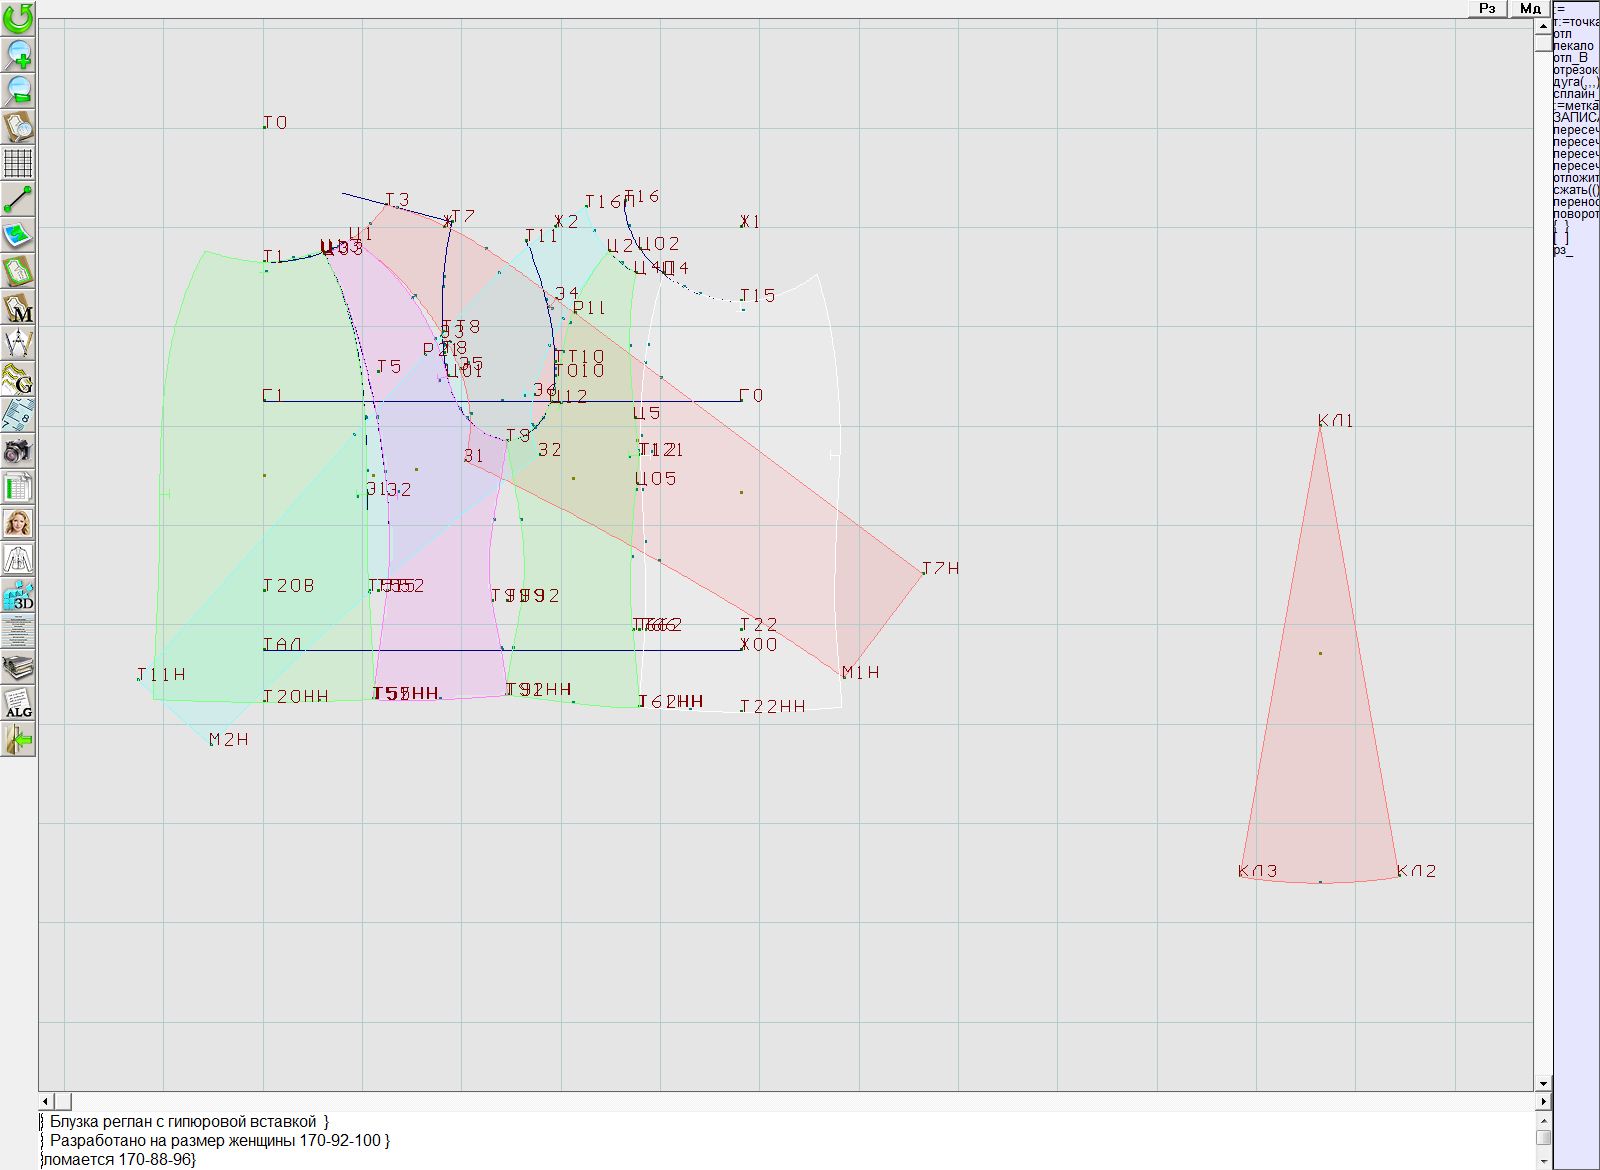Click the exit door with green arrow

18,739
